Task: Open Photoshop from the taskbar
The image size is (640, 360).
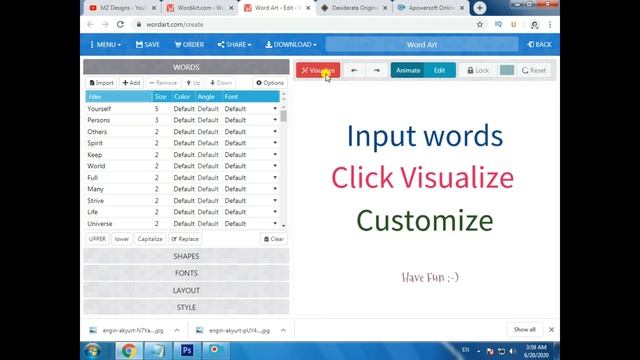Action: 187,351
